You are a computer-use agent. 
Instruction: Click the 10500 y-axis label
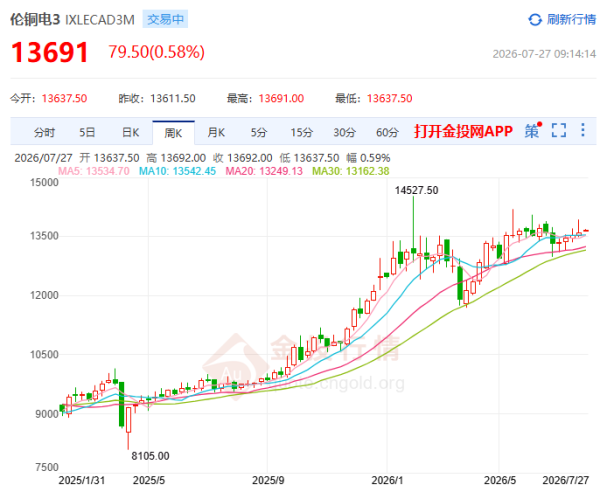pos(44,354)
